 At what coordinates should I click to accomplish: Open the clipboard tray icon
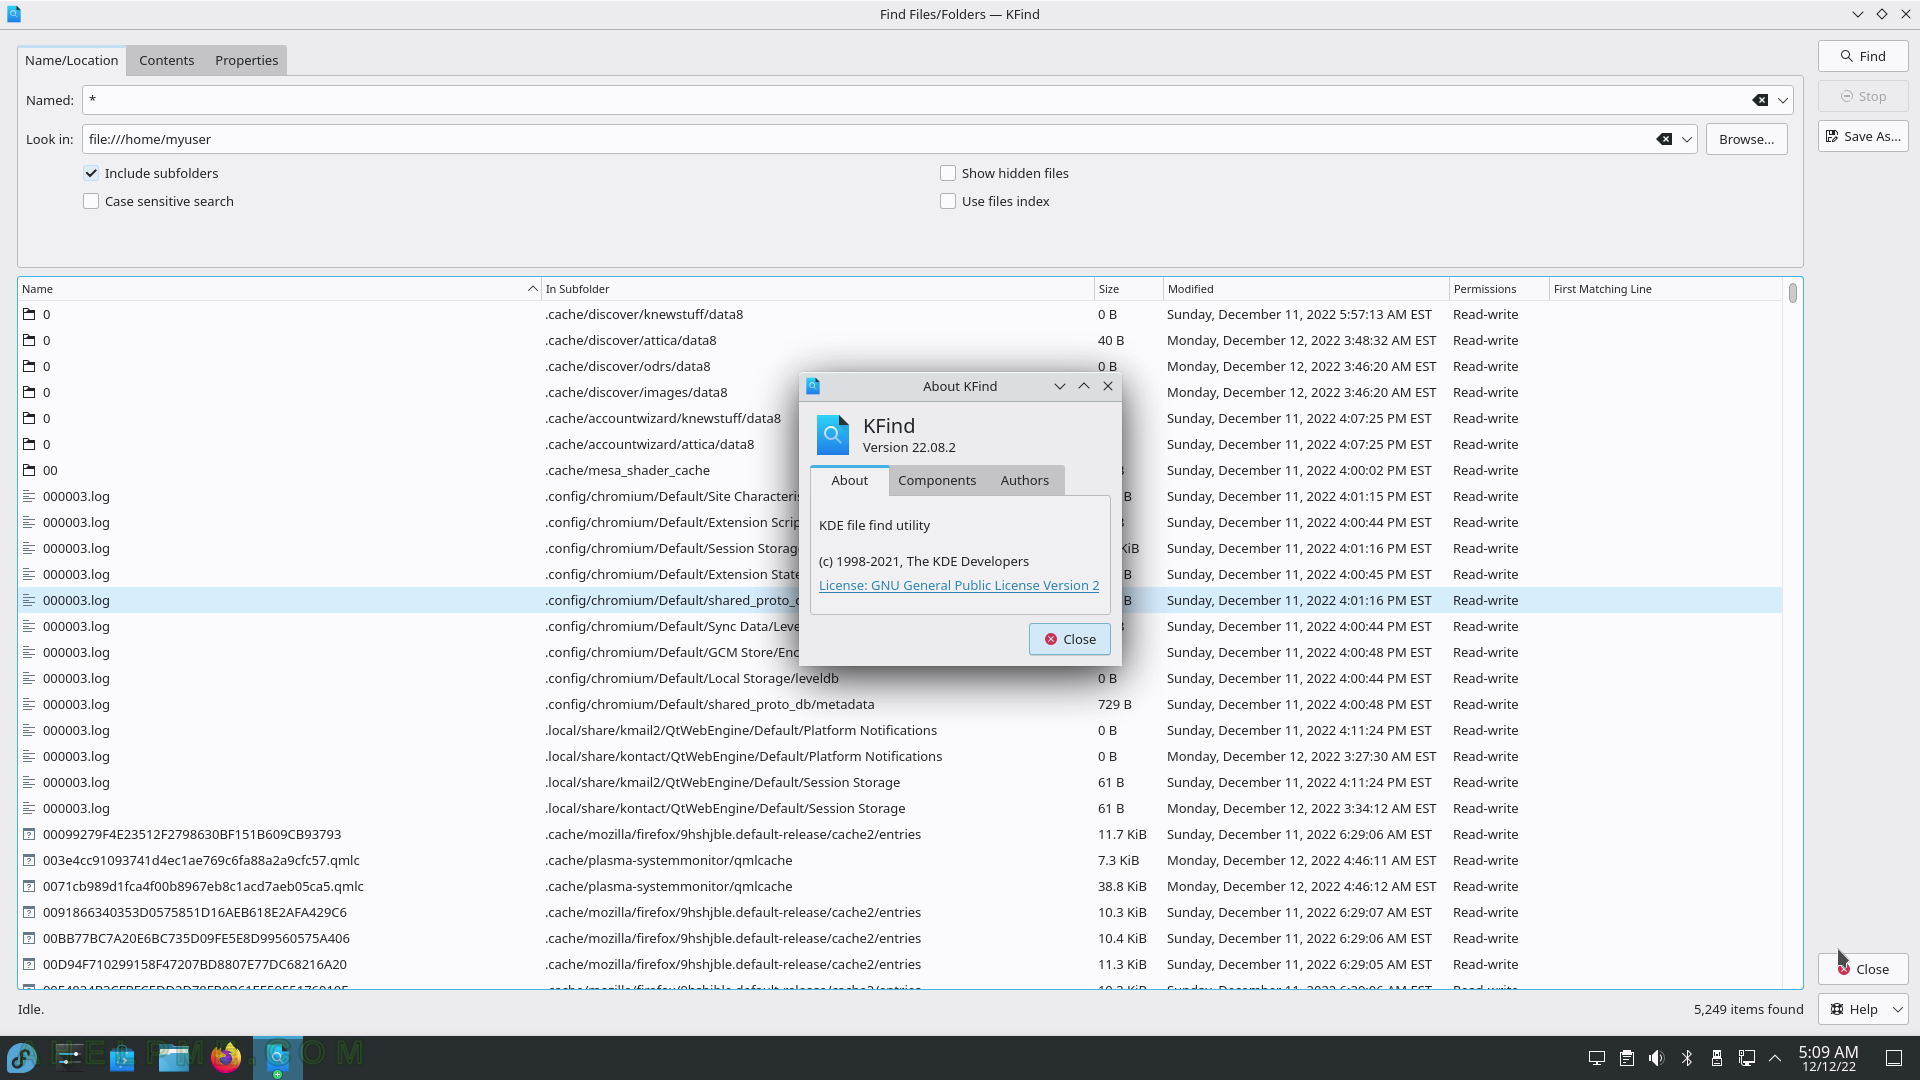pos(1627,1058)
